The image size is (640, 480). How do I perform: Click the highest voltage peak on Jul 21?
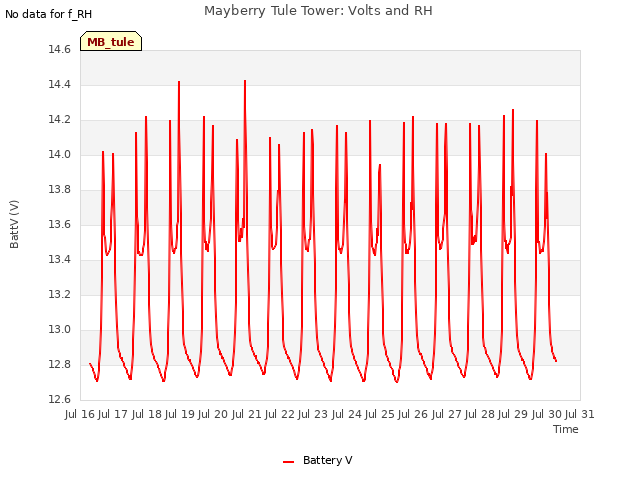click(245, 81)
